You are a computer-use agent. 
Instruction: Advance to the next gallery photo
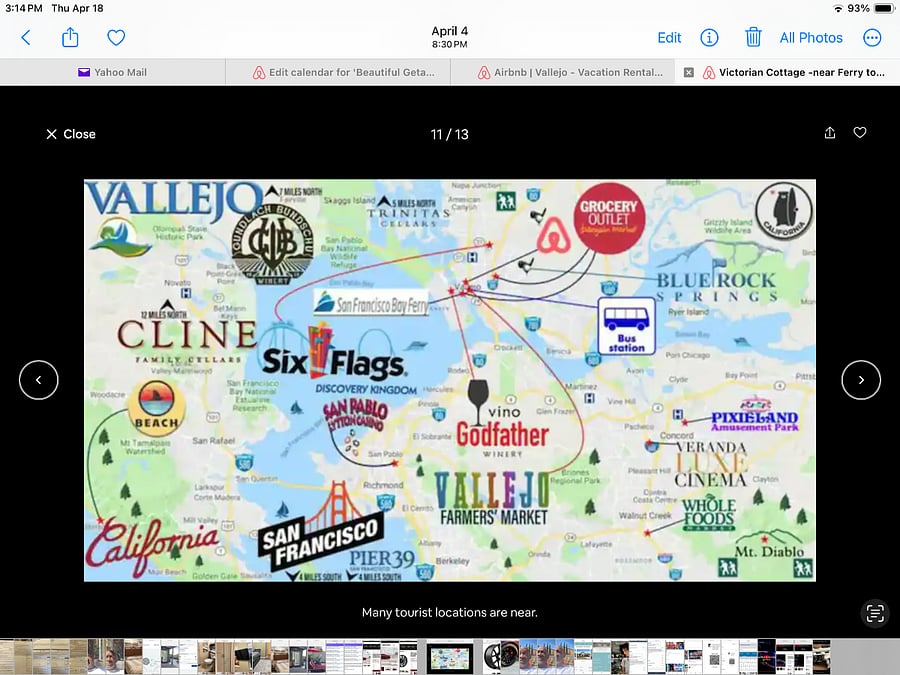click(x=861, y=380)
